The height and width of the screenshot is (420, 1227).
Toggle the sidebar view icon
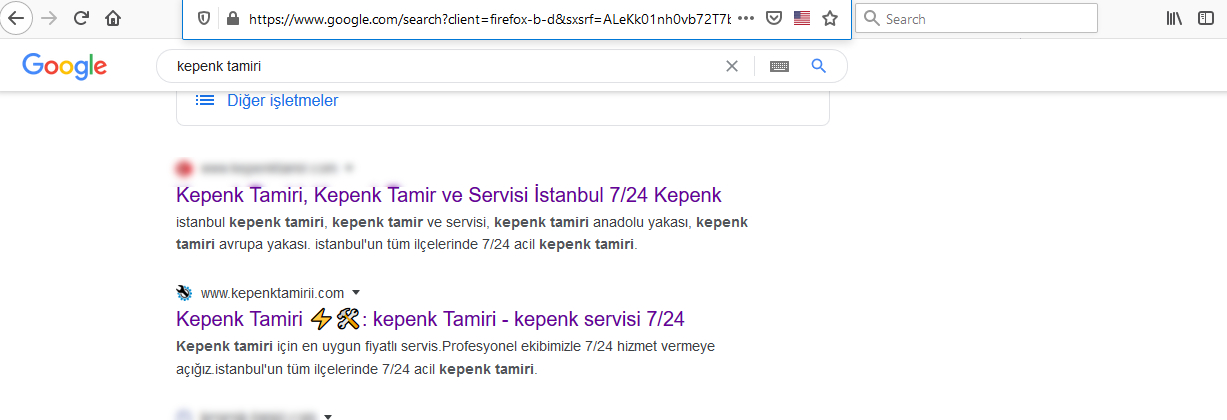tap(1206, 18)
